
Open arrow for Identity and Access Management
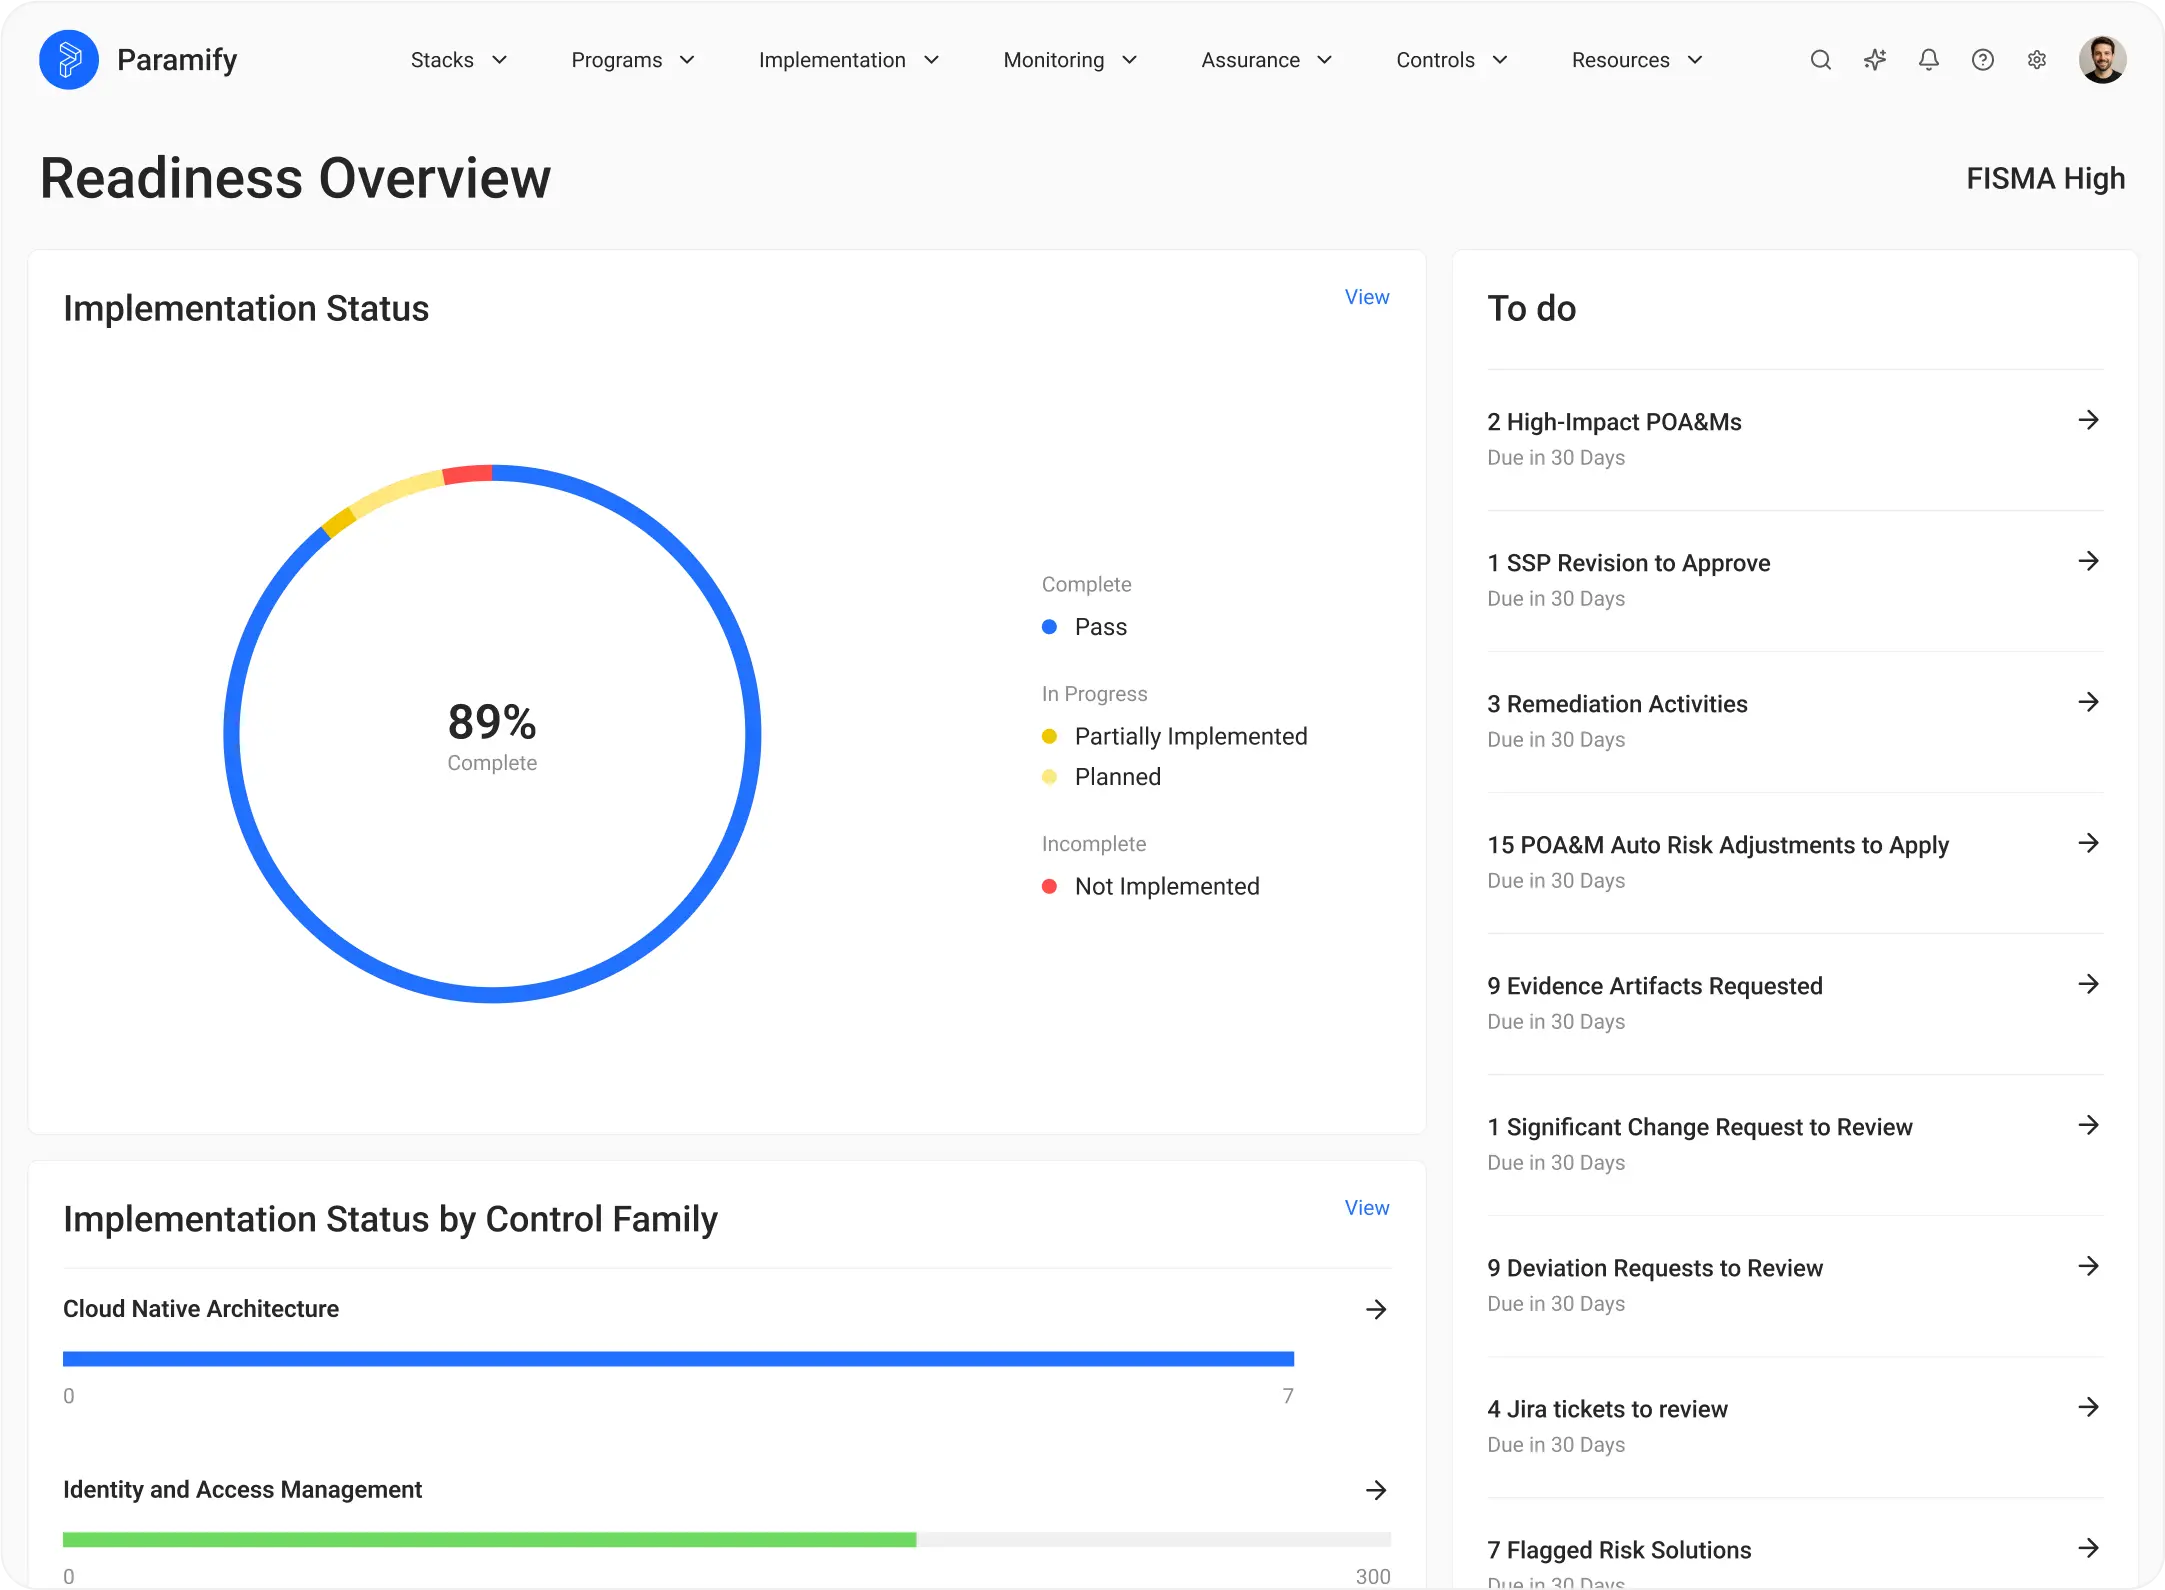(1376, 1490)
